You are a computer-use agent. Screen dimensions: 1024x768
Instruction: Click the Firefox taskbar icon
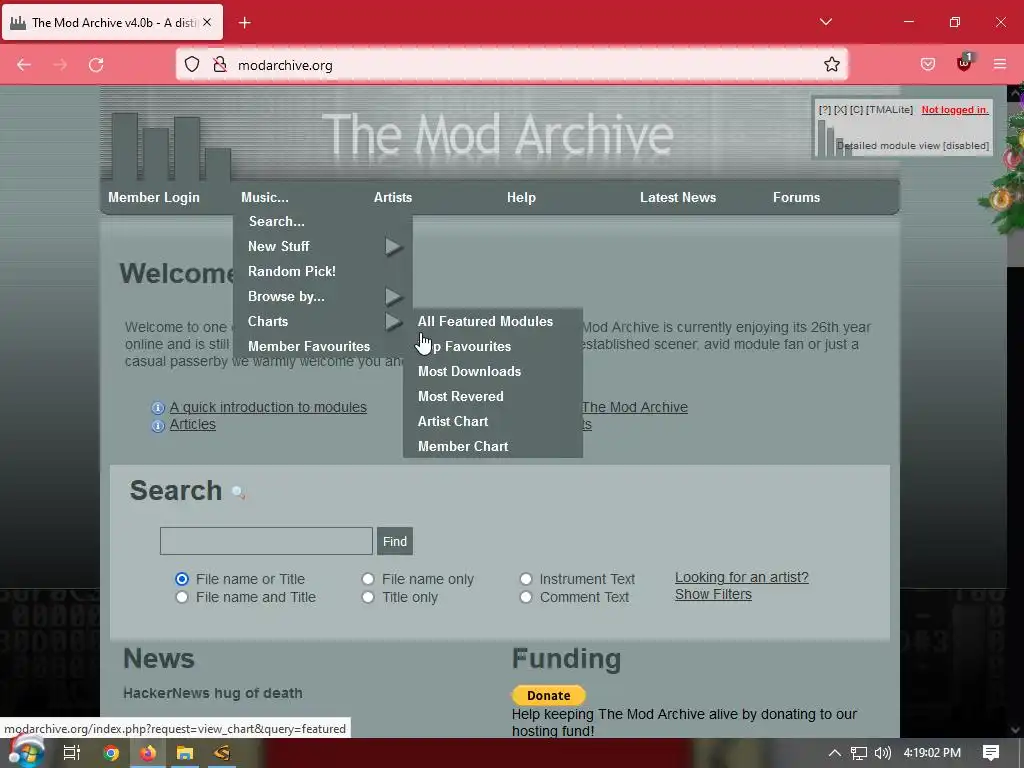pos(148,753)
